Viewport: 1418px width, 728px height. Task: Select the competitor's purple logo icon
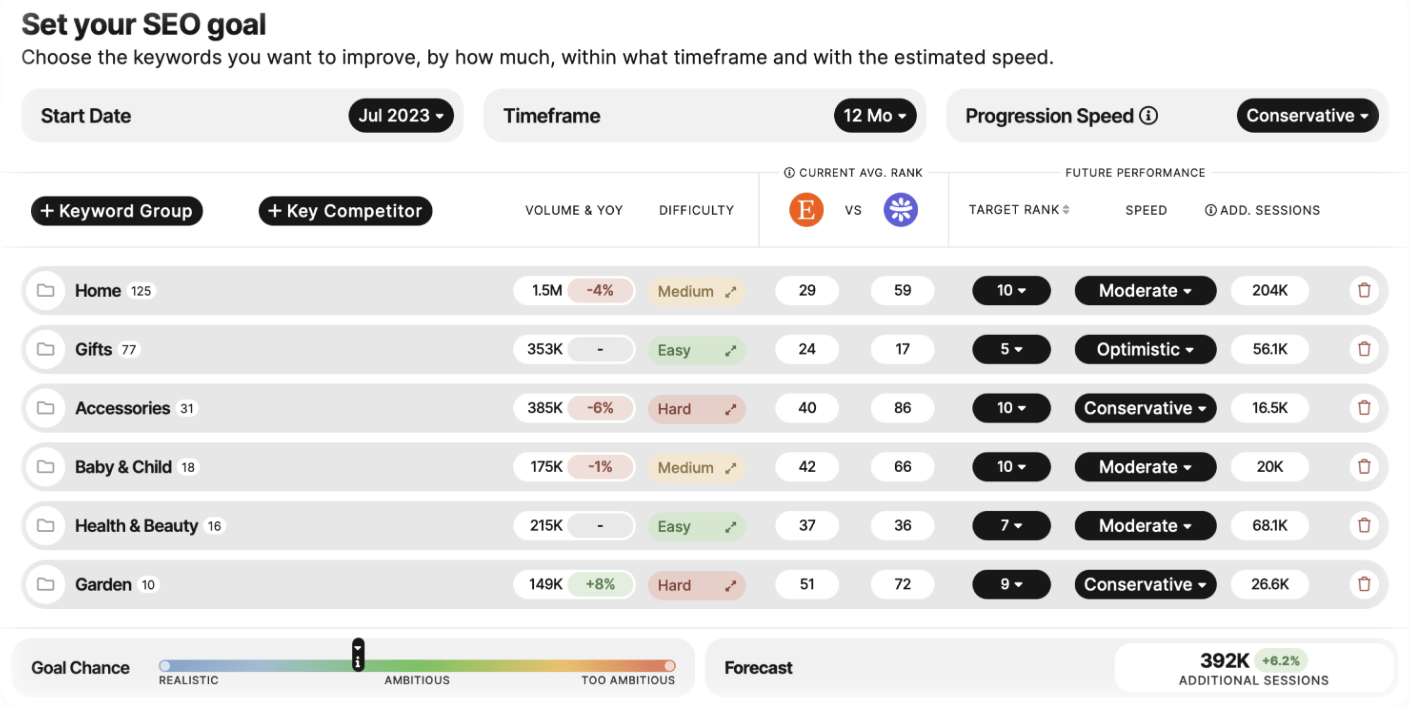click(901, 210)
